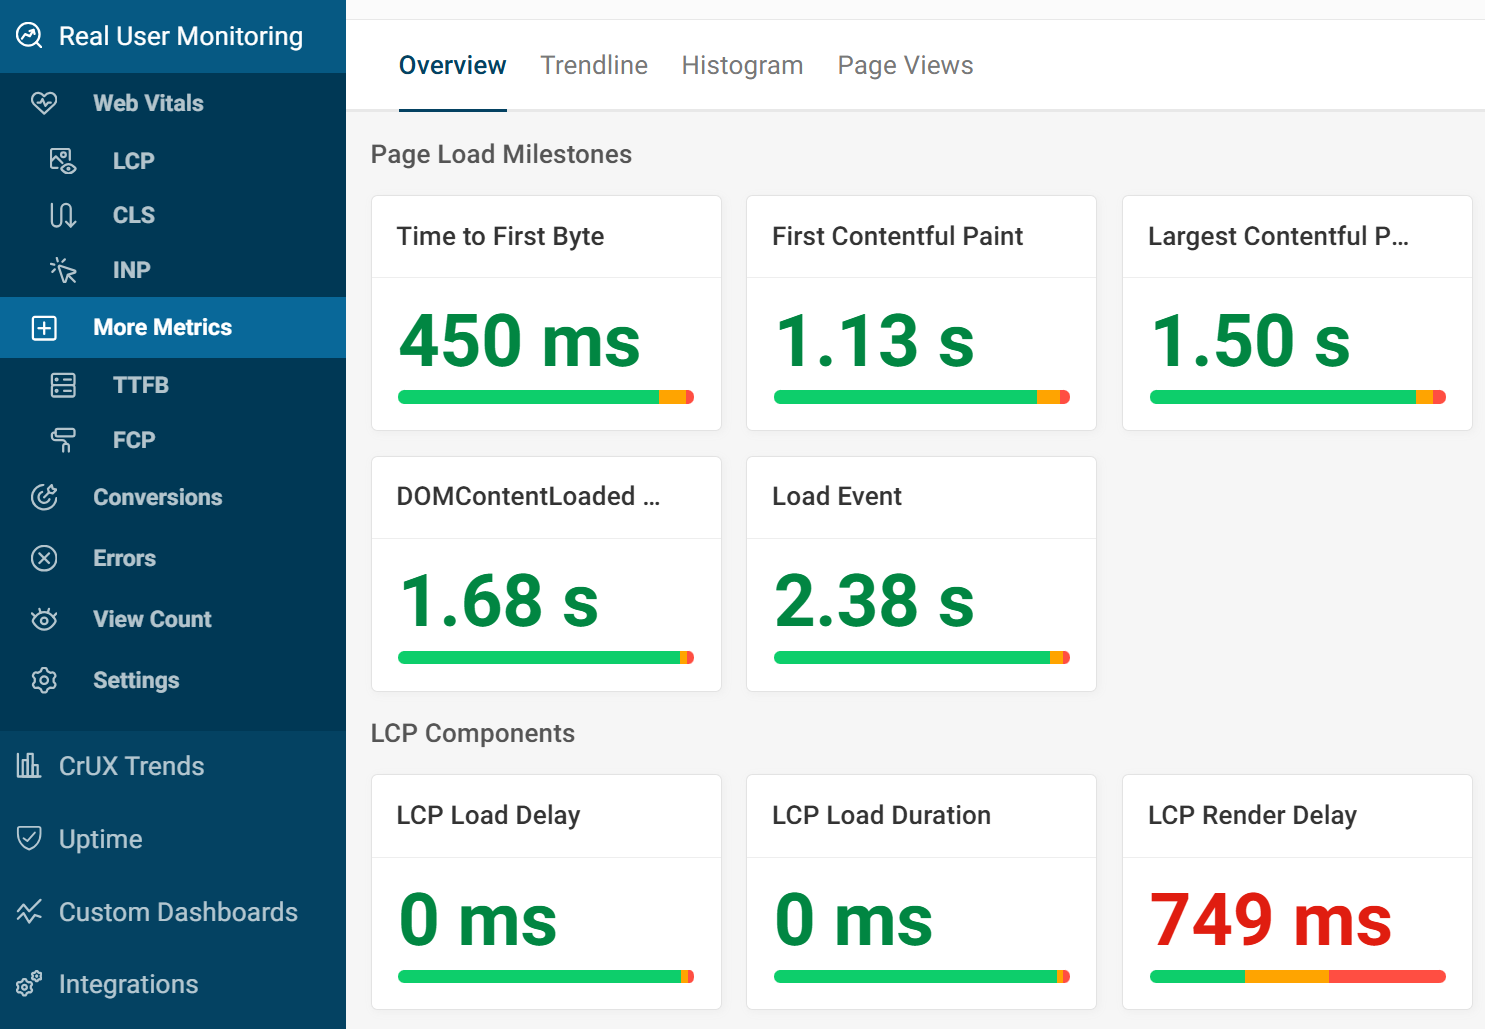
Task: Click the FCP paint roller icon
Action: click(63, 440)
